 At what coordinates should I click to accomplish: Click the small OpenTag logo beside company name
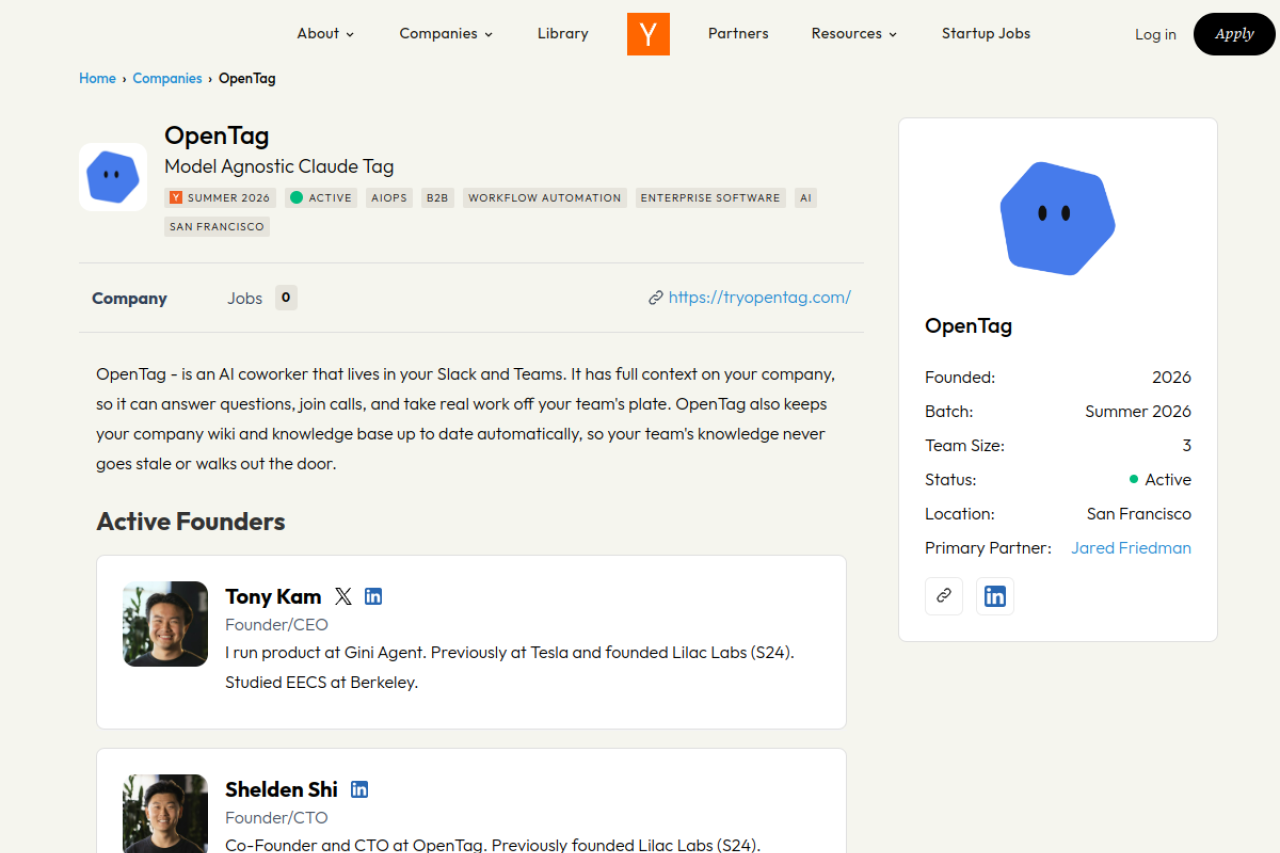coord(113,177)
